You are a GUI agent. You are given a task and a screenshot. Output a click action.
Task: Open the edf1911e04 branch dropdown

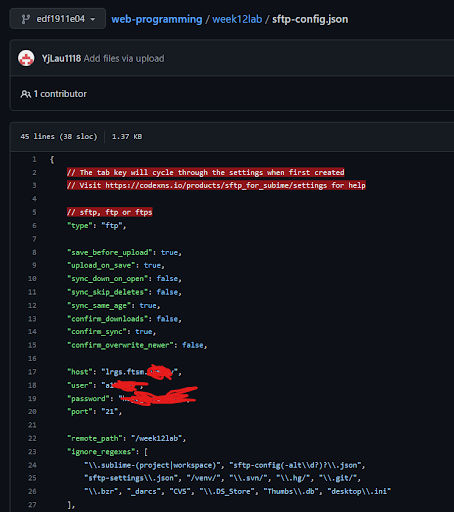click(58, 19)
